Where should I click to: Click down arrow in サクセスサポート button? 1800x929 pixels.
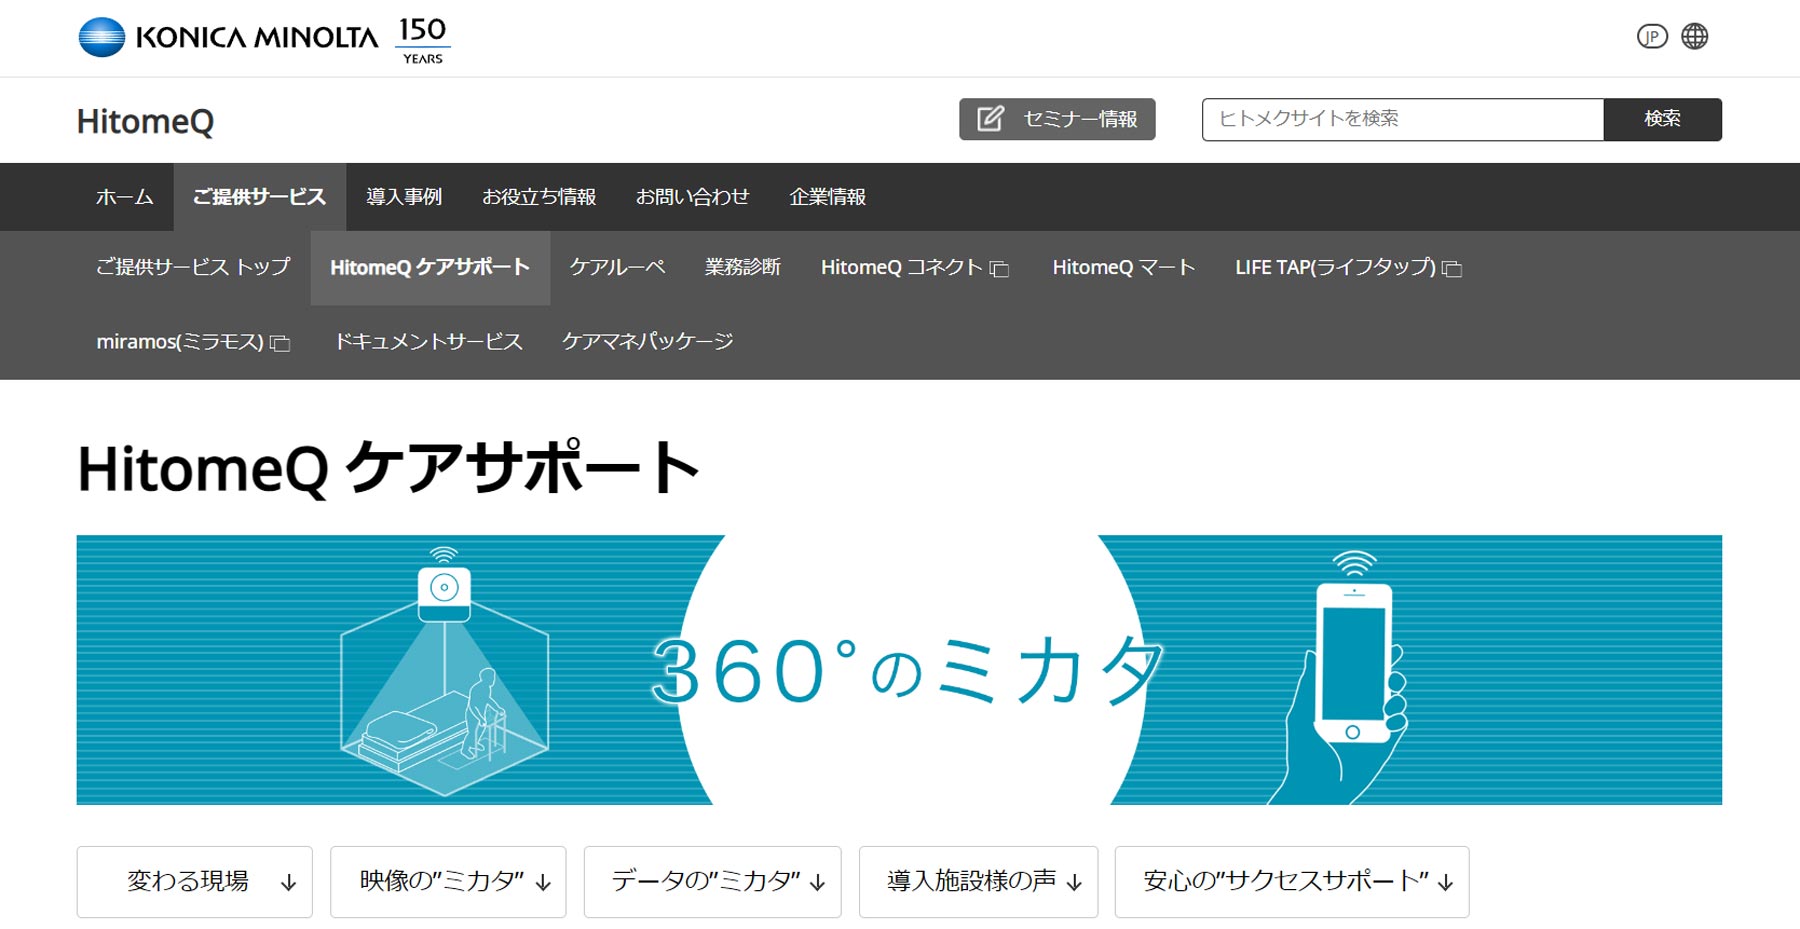1445,883
